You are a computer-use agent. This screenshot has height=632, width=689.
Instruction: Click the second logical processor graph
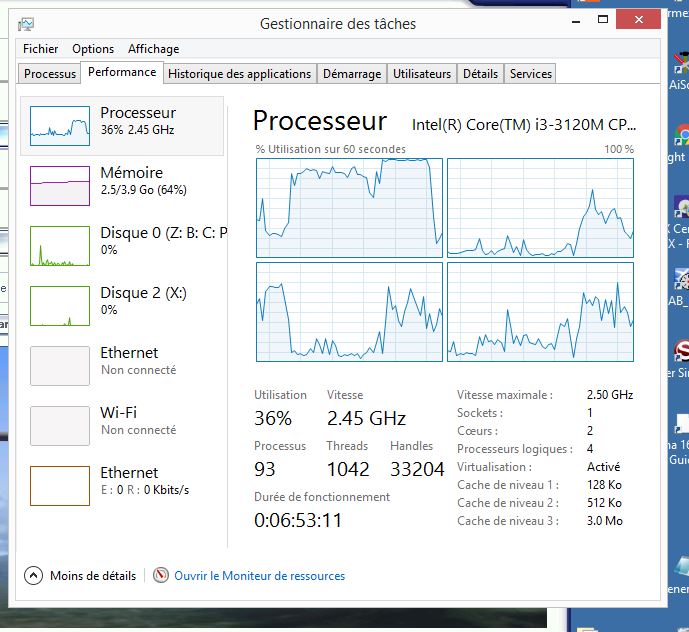click(x=540, y=208)
